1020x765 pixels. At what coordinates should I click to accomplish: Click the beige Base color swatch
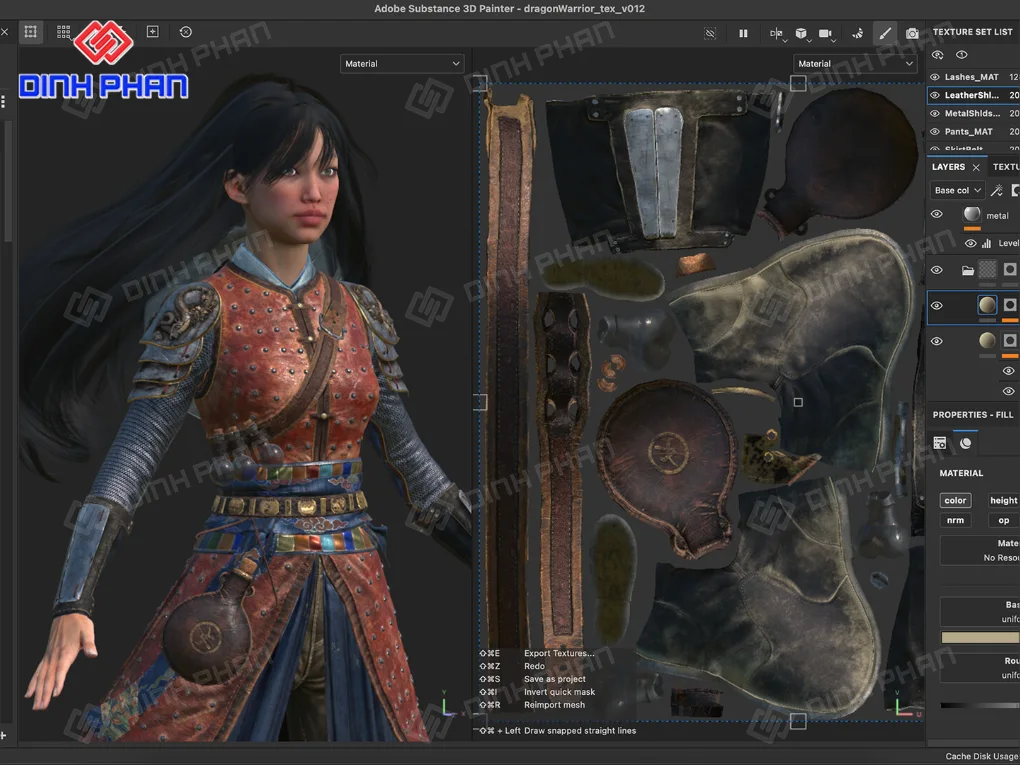point(986,636)
